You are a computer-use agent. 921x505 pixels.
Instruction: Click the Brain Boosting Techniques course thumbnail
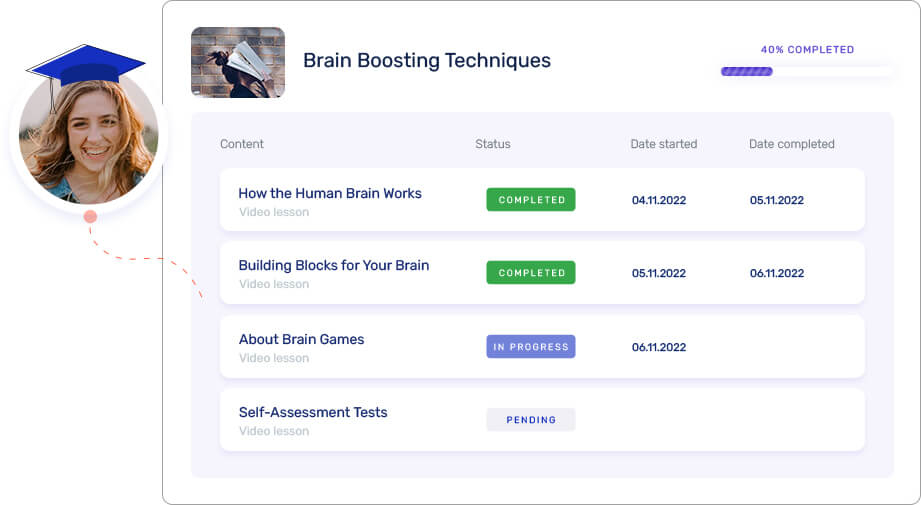238,62
